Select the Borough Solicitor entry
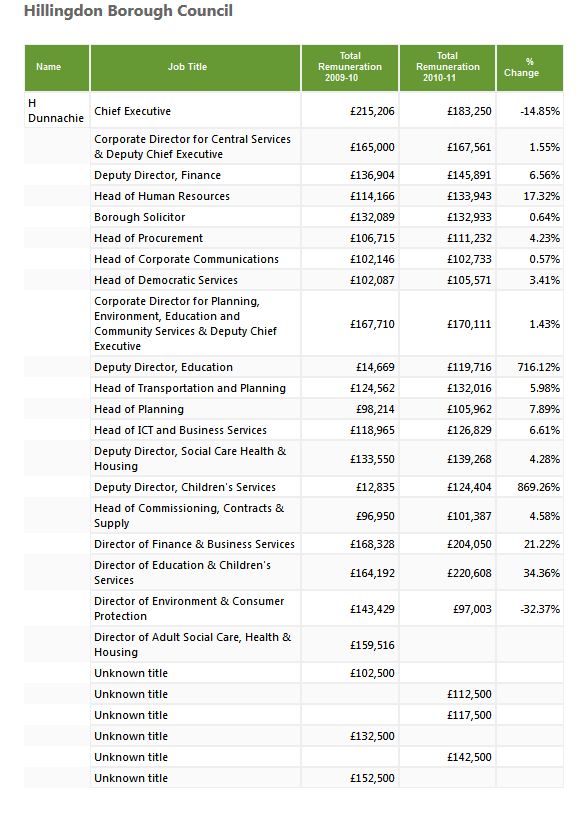 click(x=139, y=217)
